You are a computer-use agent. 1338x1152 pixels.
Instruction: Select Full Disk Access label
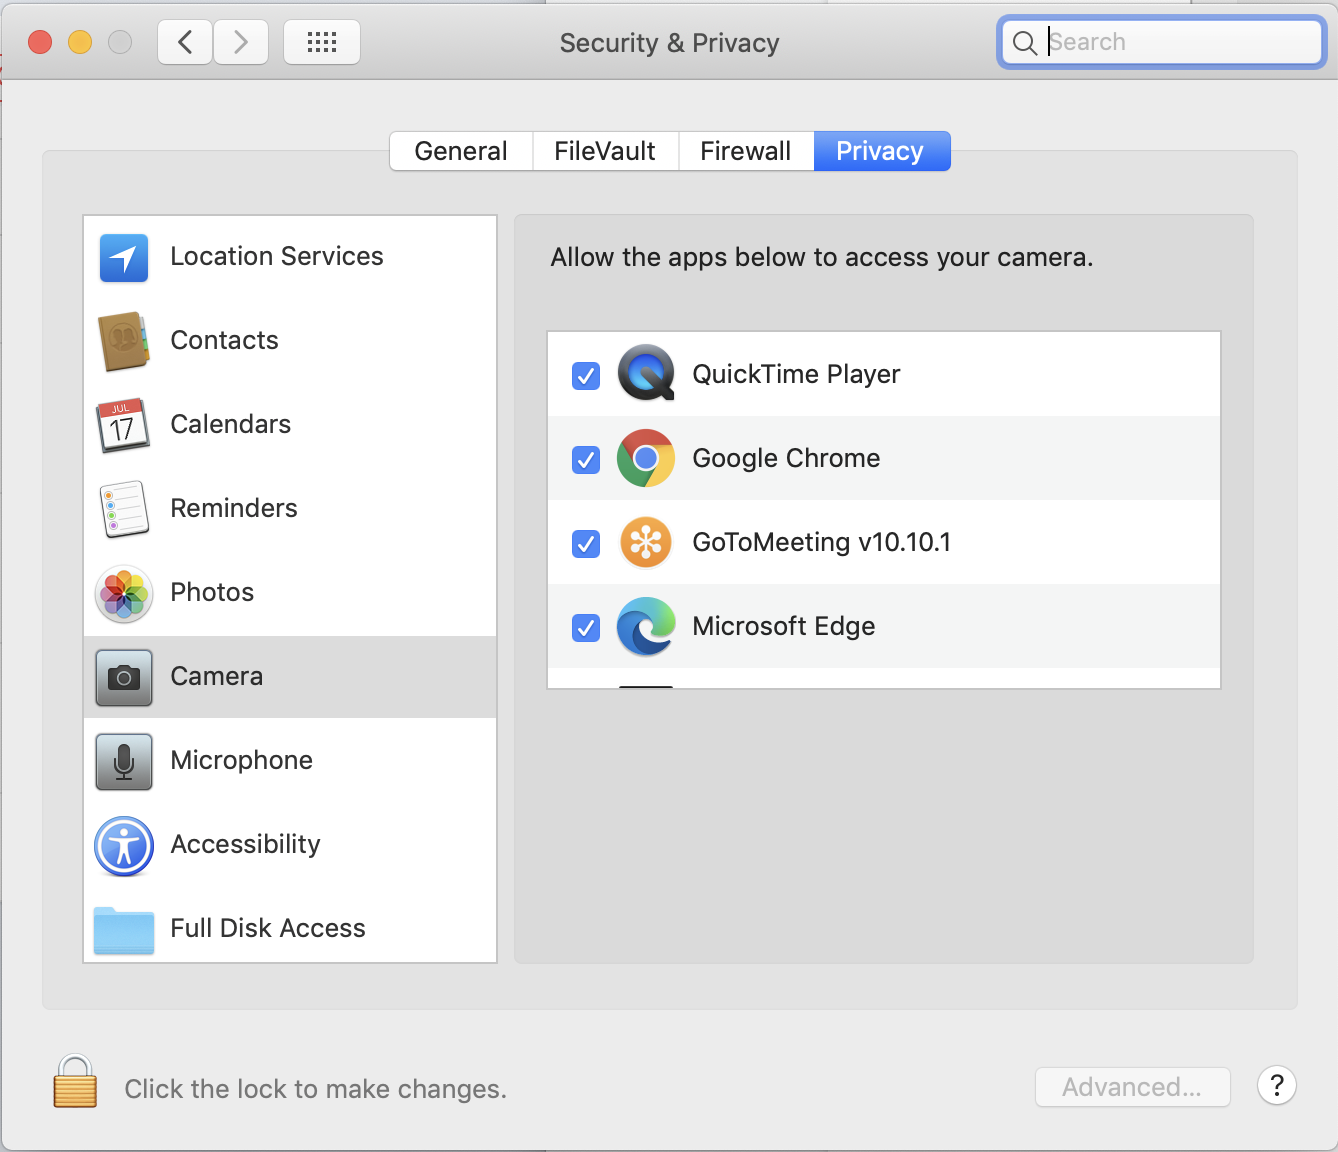pyautogui.click(x=268, y=928)
